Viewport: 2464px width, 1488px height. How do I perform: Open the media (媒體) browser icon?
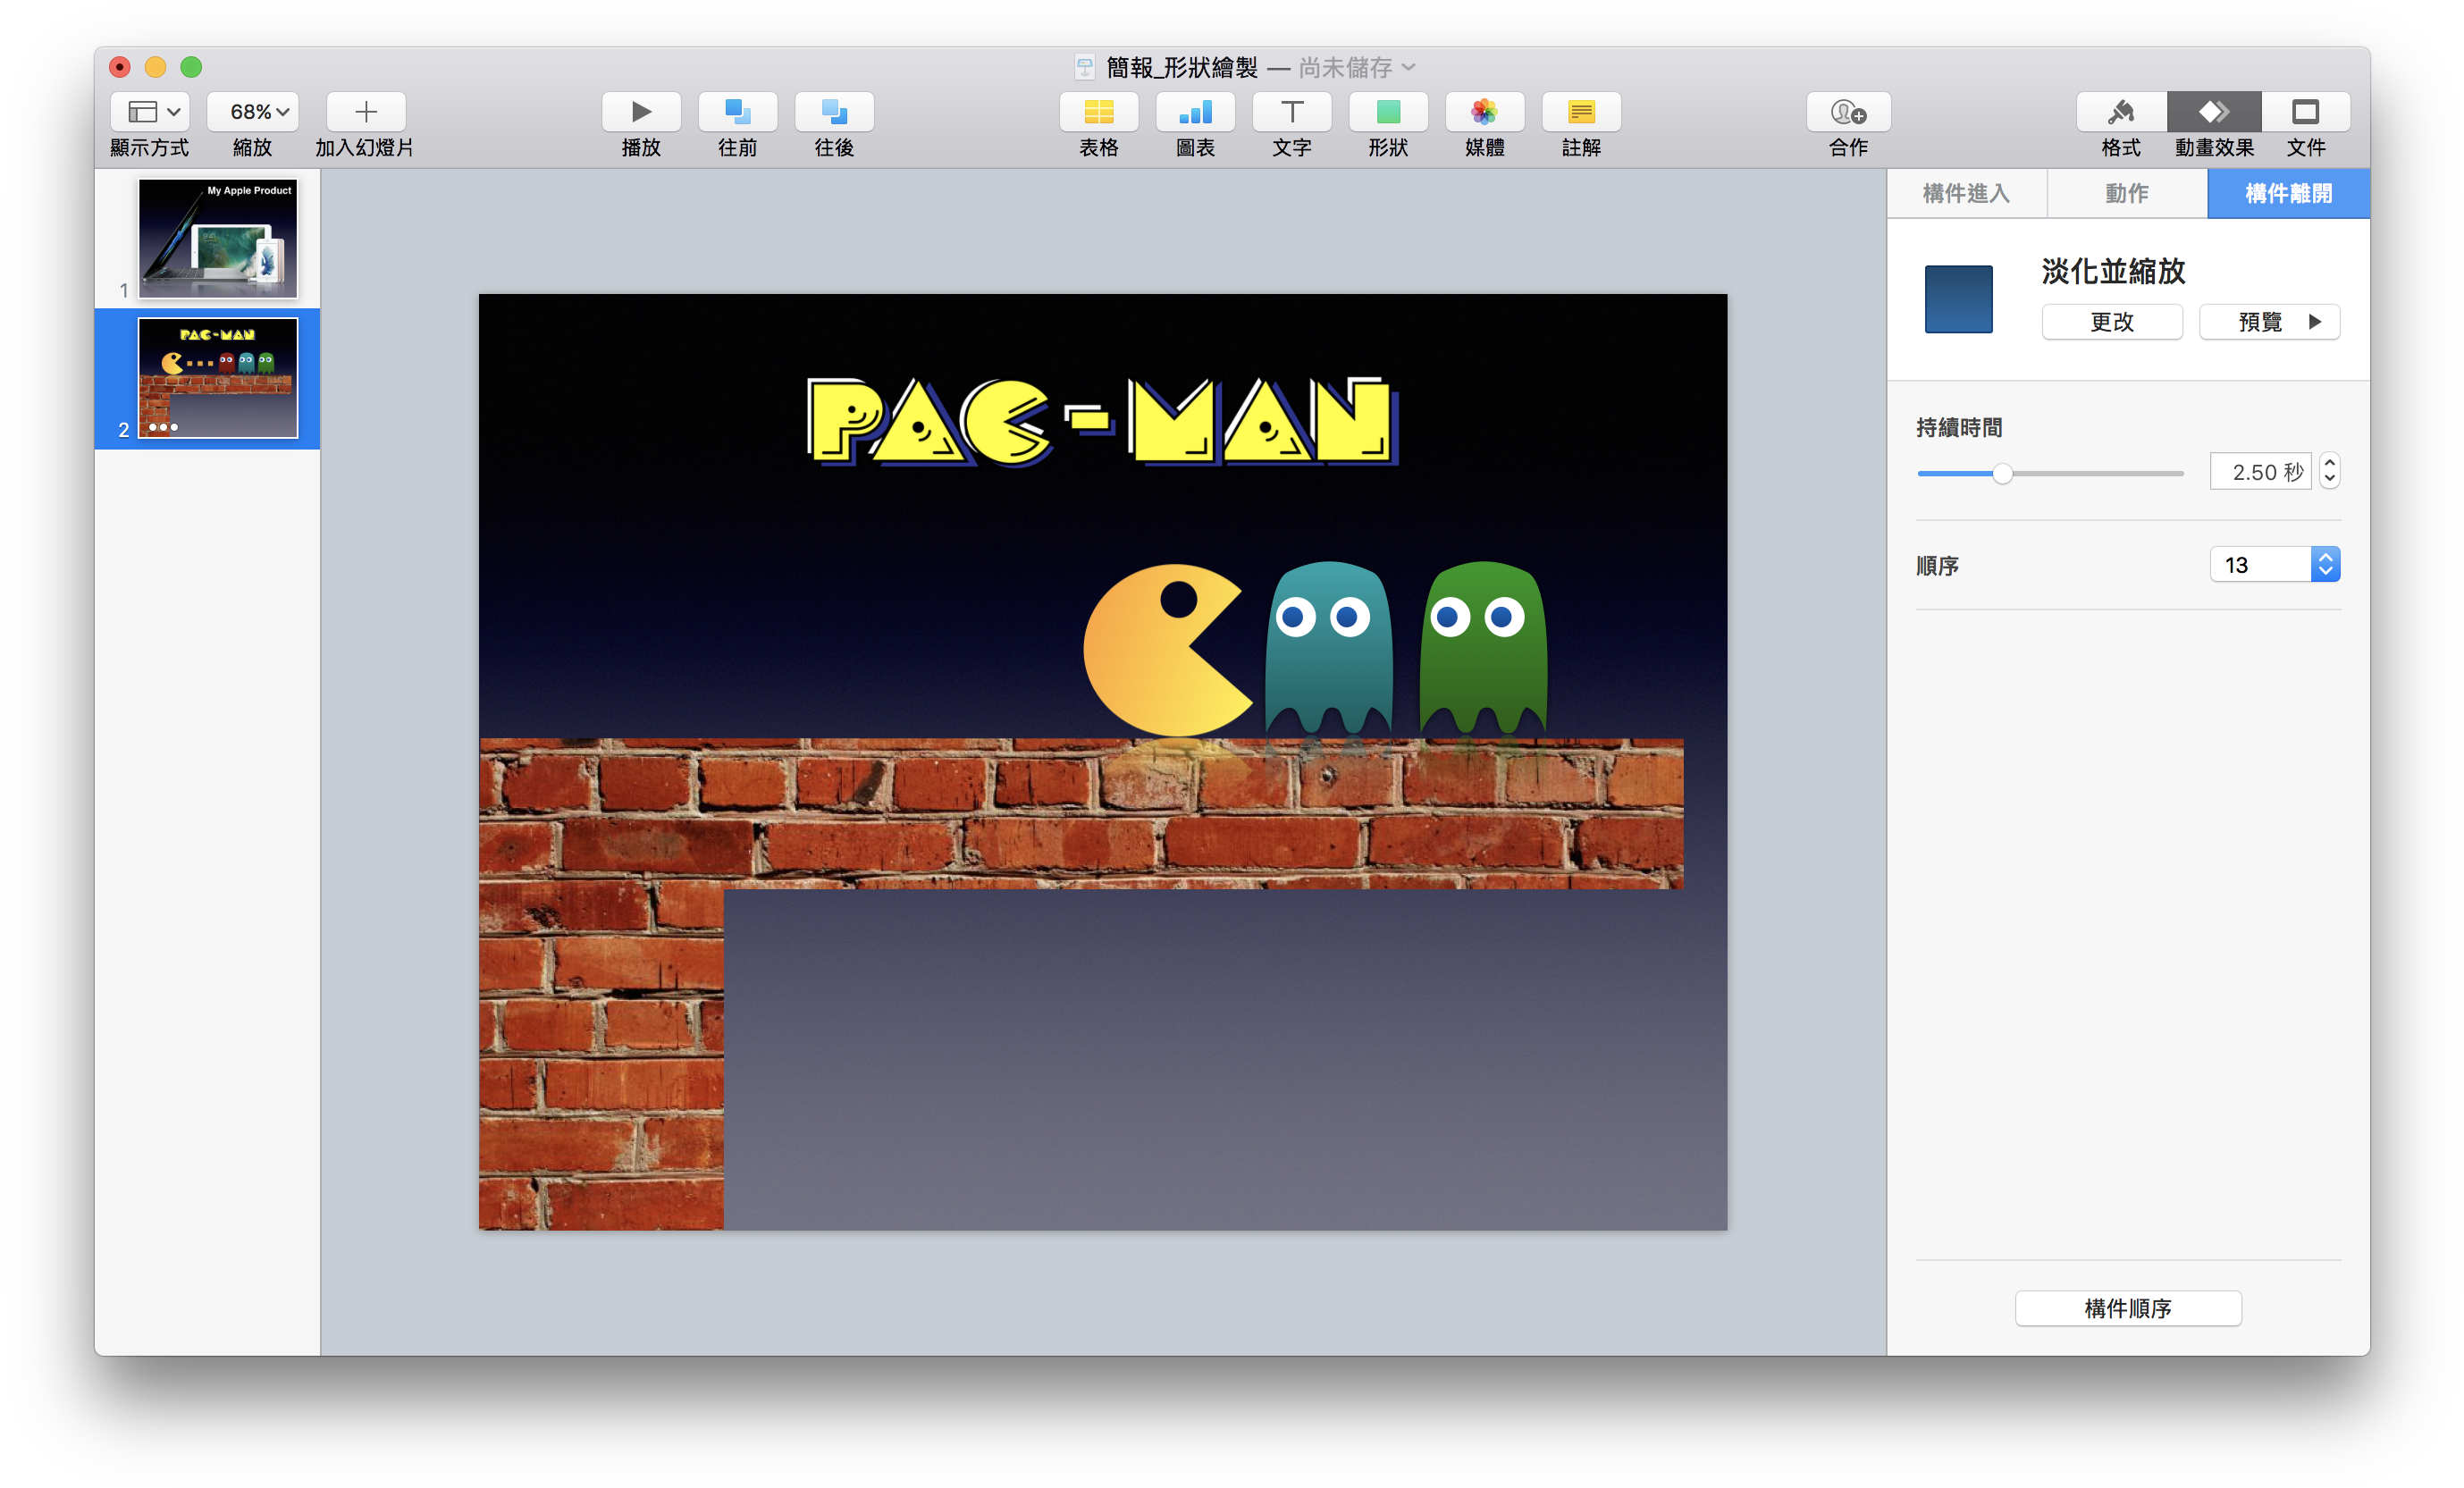click(x=1484, y=111)
